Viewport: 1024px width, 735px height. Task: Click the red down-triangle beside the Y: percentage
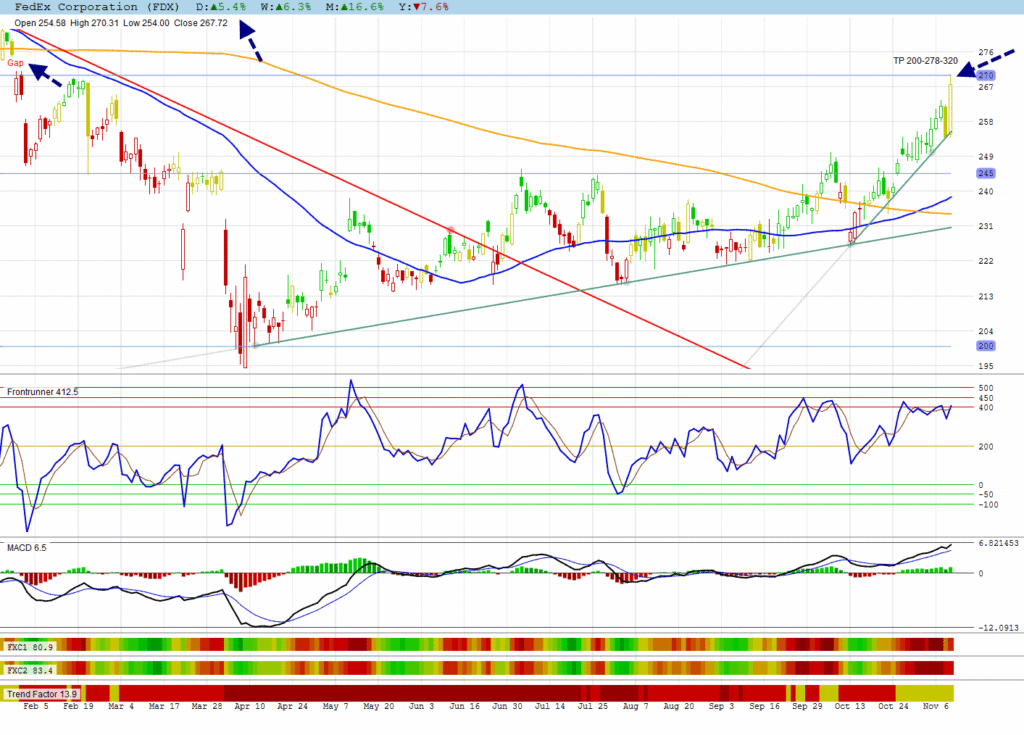tap(410, 6)
